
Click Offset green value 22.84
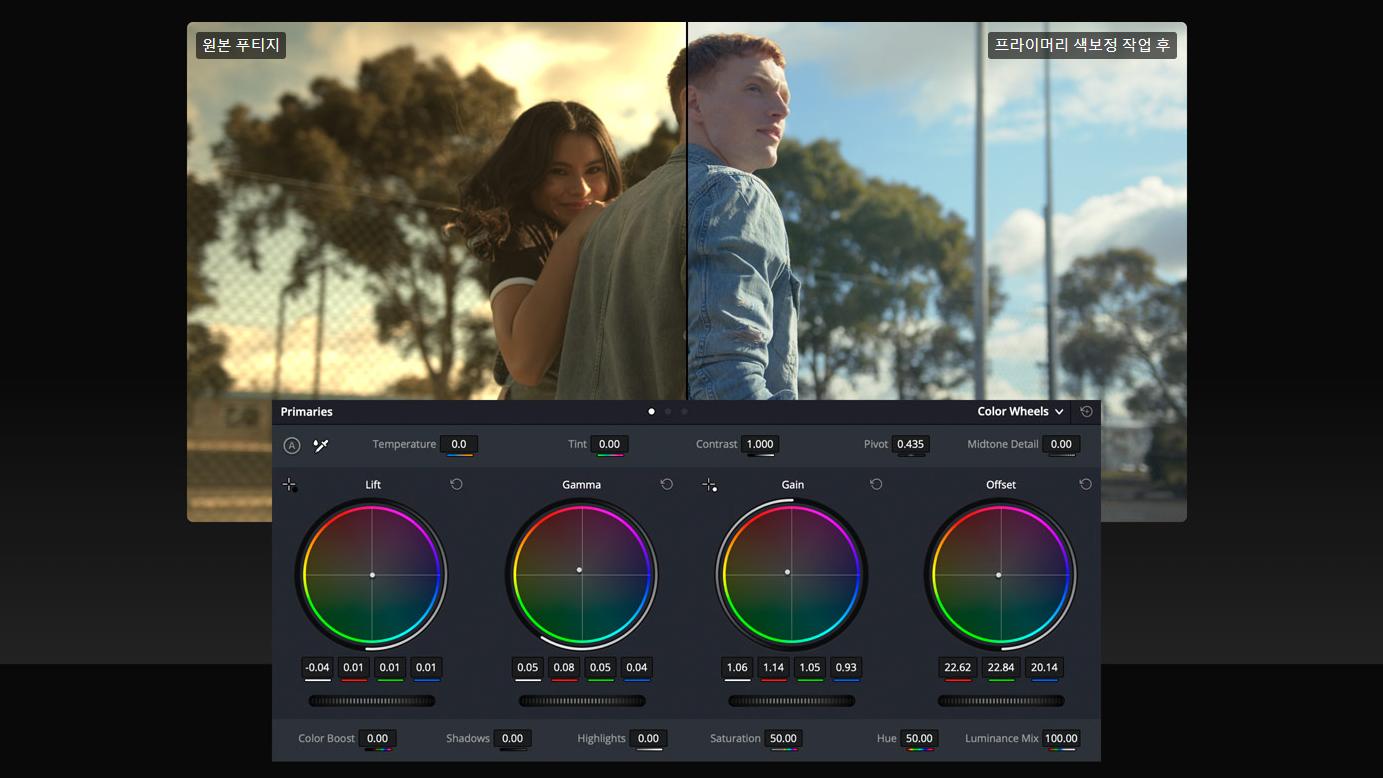tap(1001, 667)
